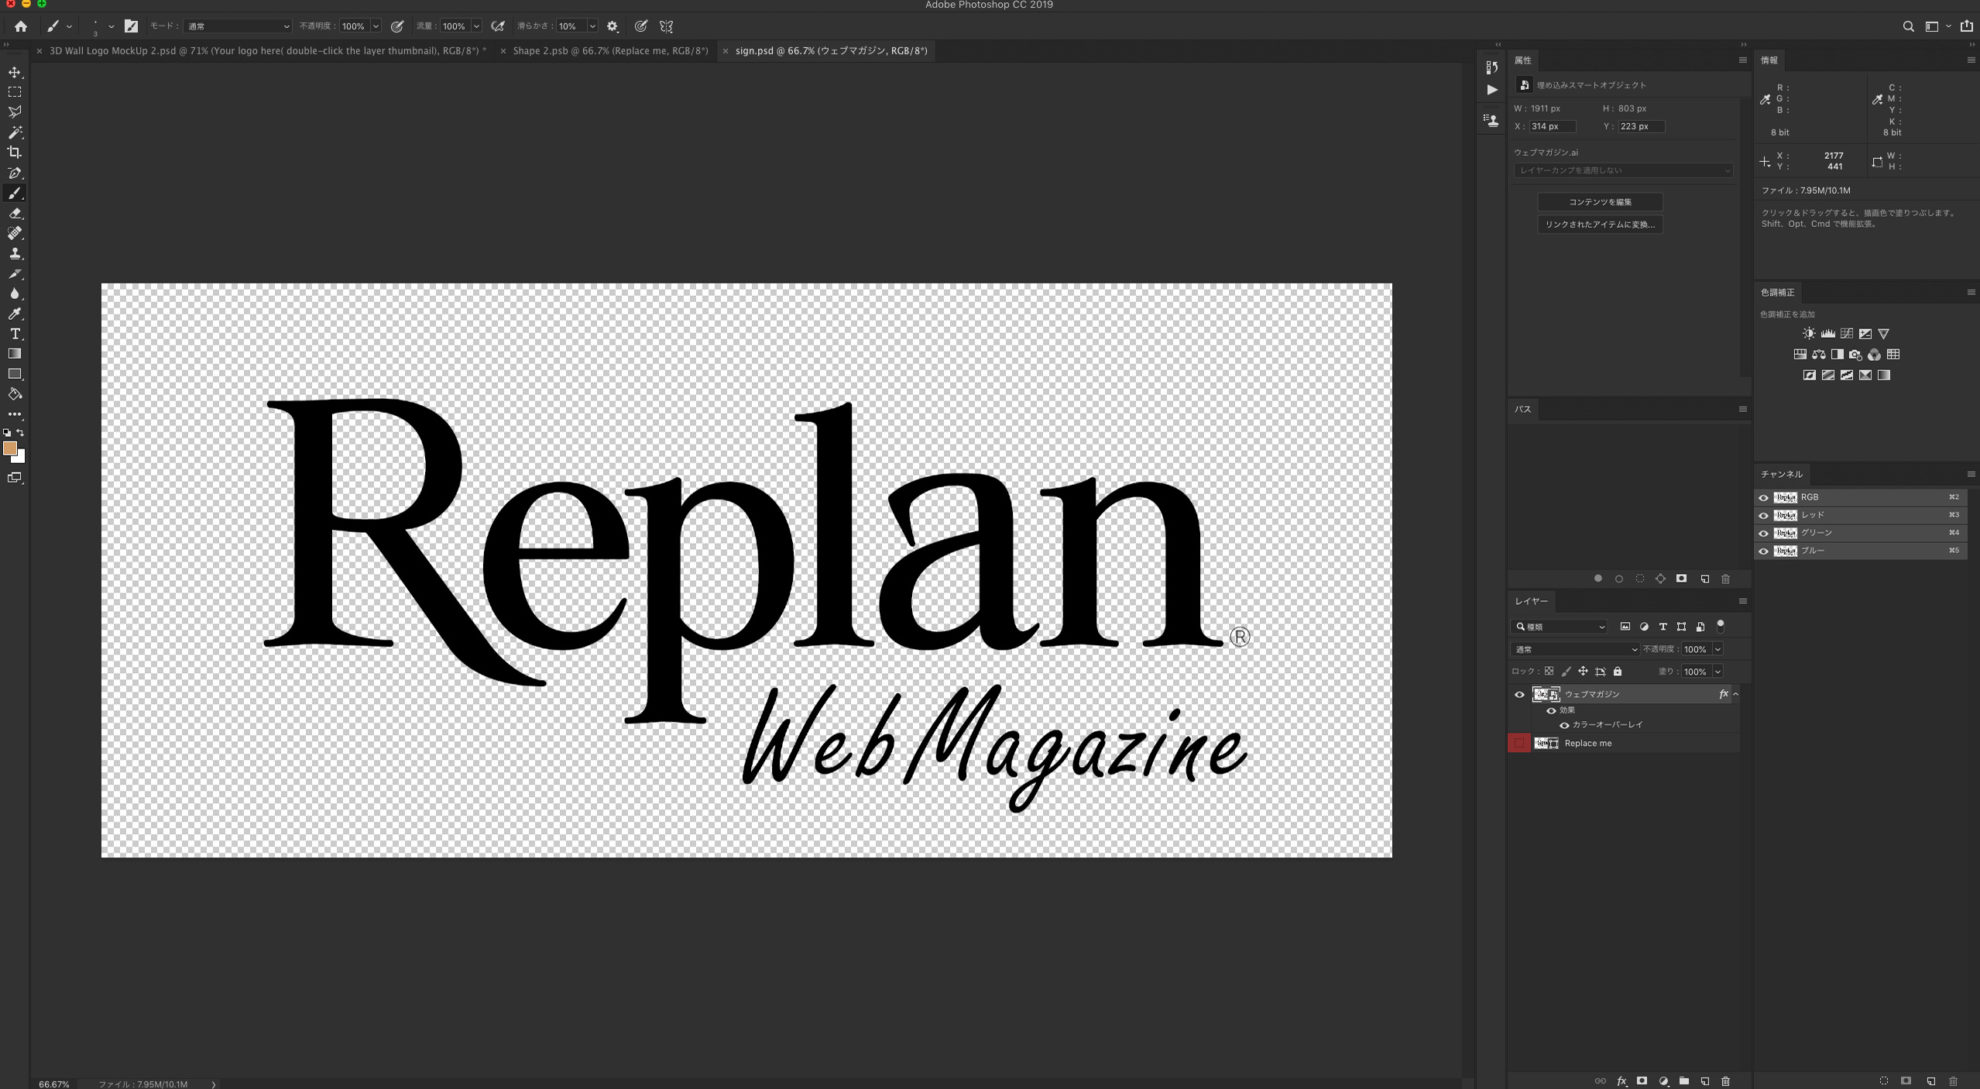Open smoothing options gear icon
This screenshot has width=1980, height=1089.
click(613, 26)
